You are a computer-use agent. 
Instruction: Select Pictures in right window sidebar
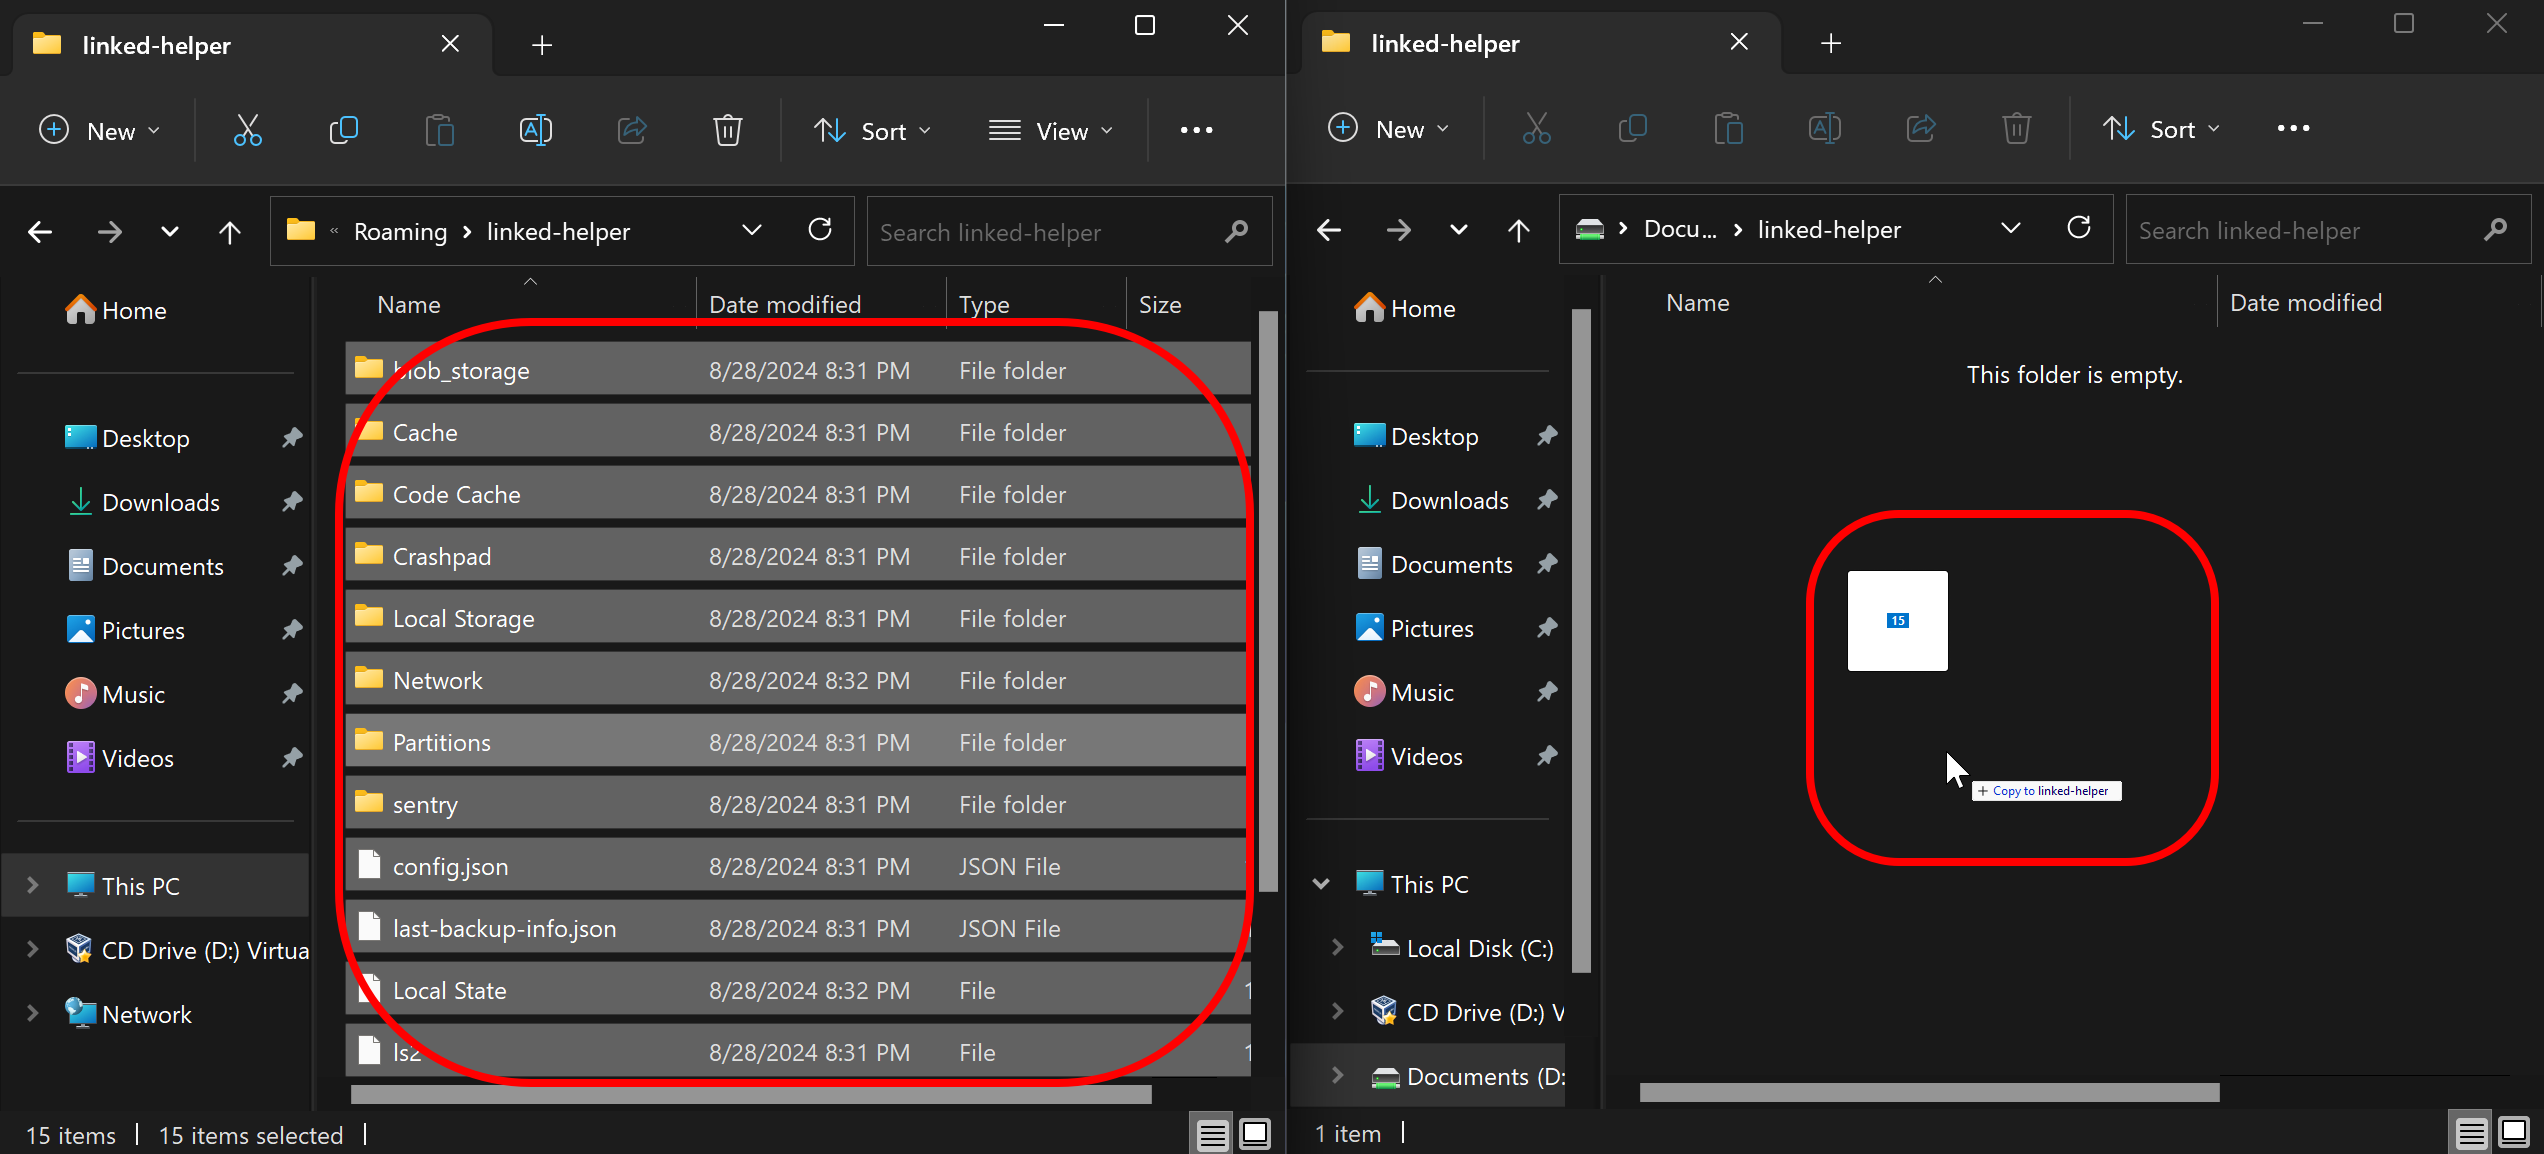tap(1432, 628)
